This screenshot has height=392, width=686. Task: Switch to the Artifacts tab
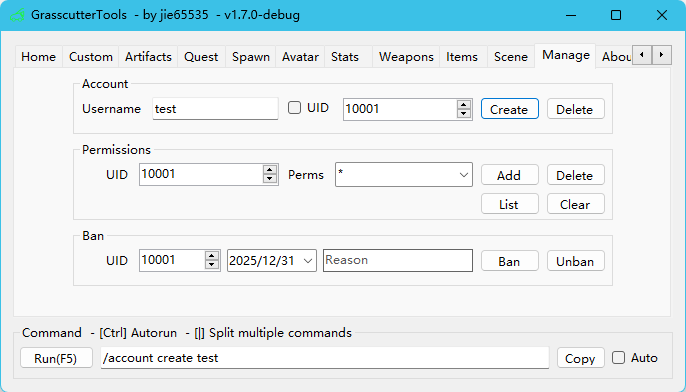tap(148, 57)
